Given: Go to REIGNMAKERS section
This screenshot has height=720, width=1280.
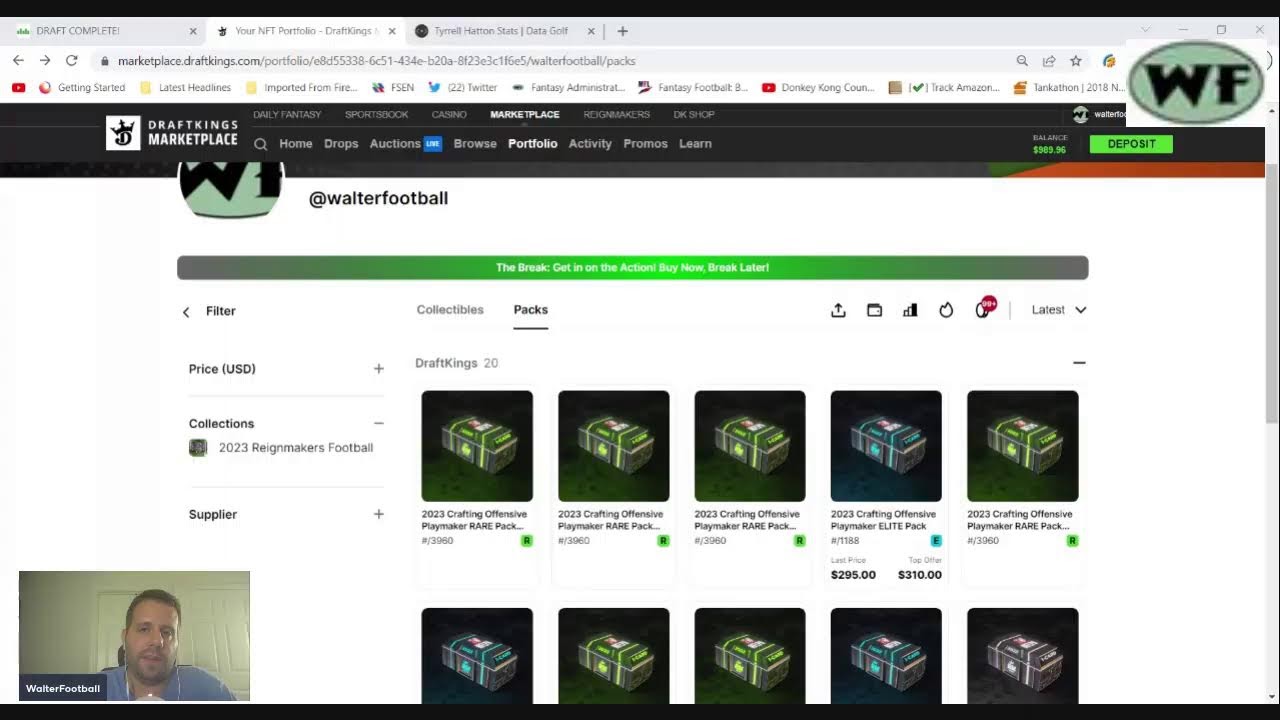Looking at the screenshot, I should pyautogui.click(x=616, y=115).
